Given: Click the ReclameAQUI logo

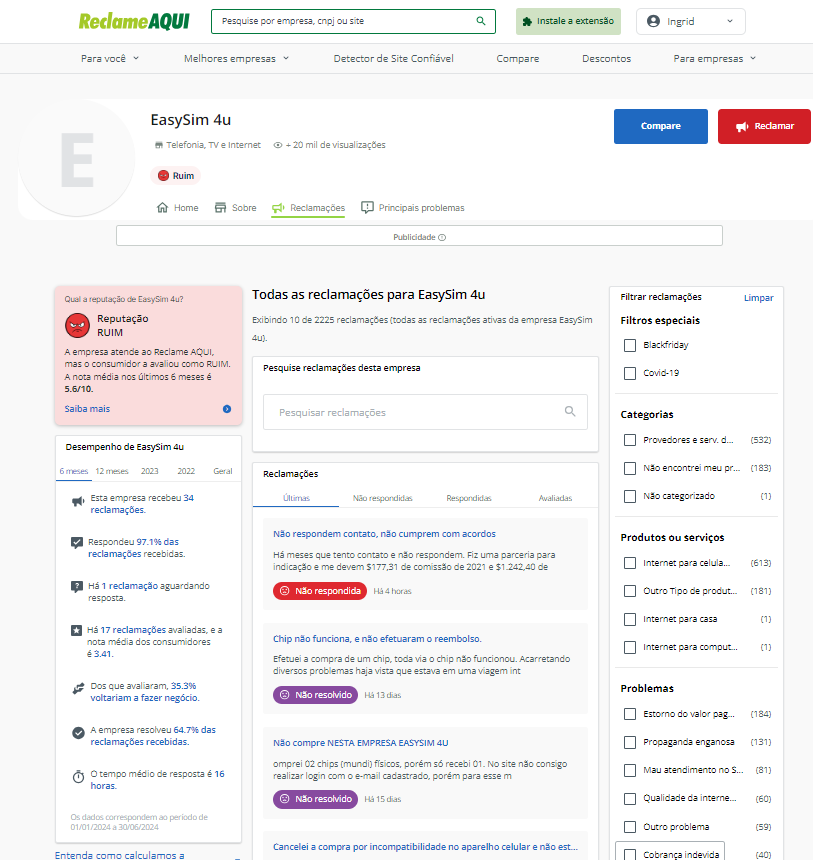Looking at the screenshot, I should point(134,21).
